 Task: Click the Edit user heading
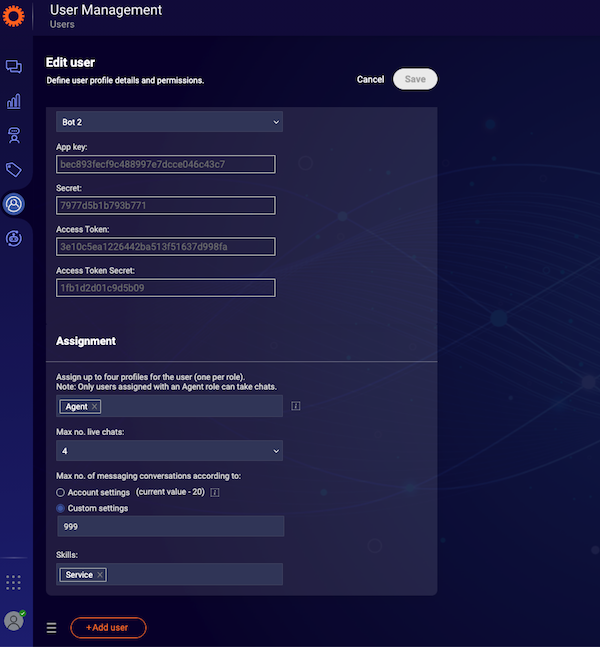pos(70,62)
